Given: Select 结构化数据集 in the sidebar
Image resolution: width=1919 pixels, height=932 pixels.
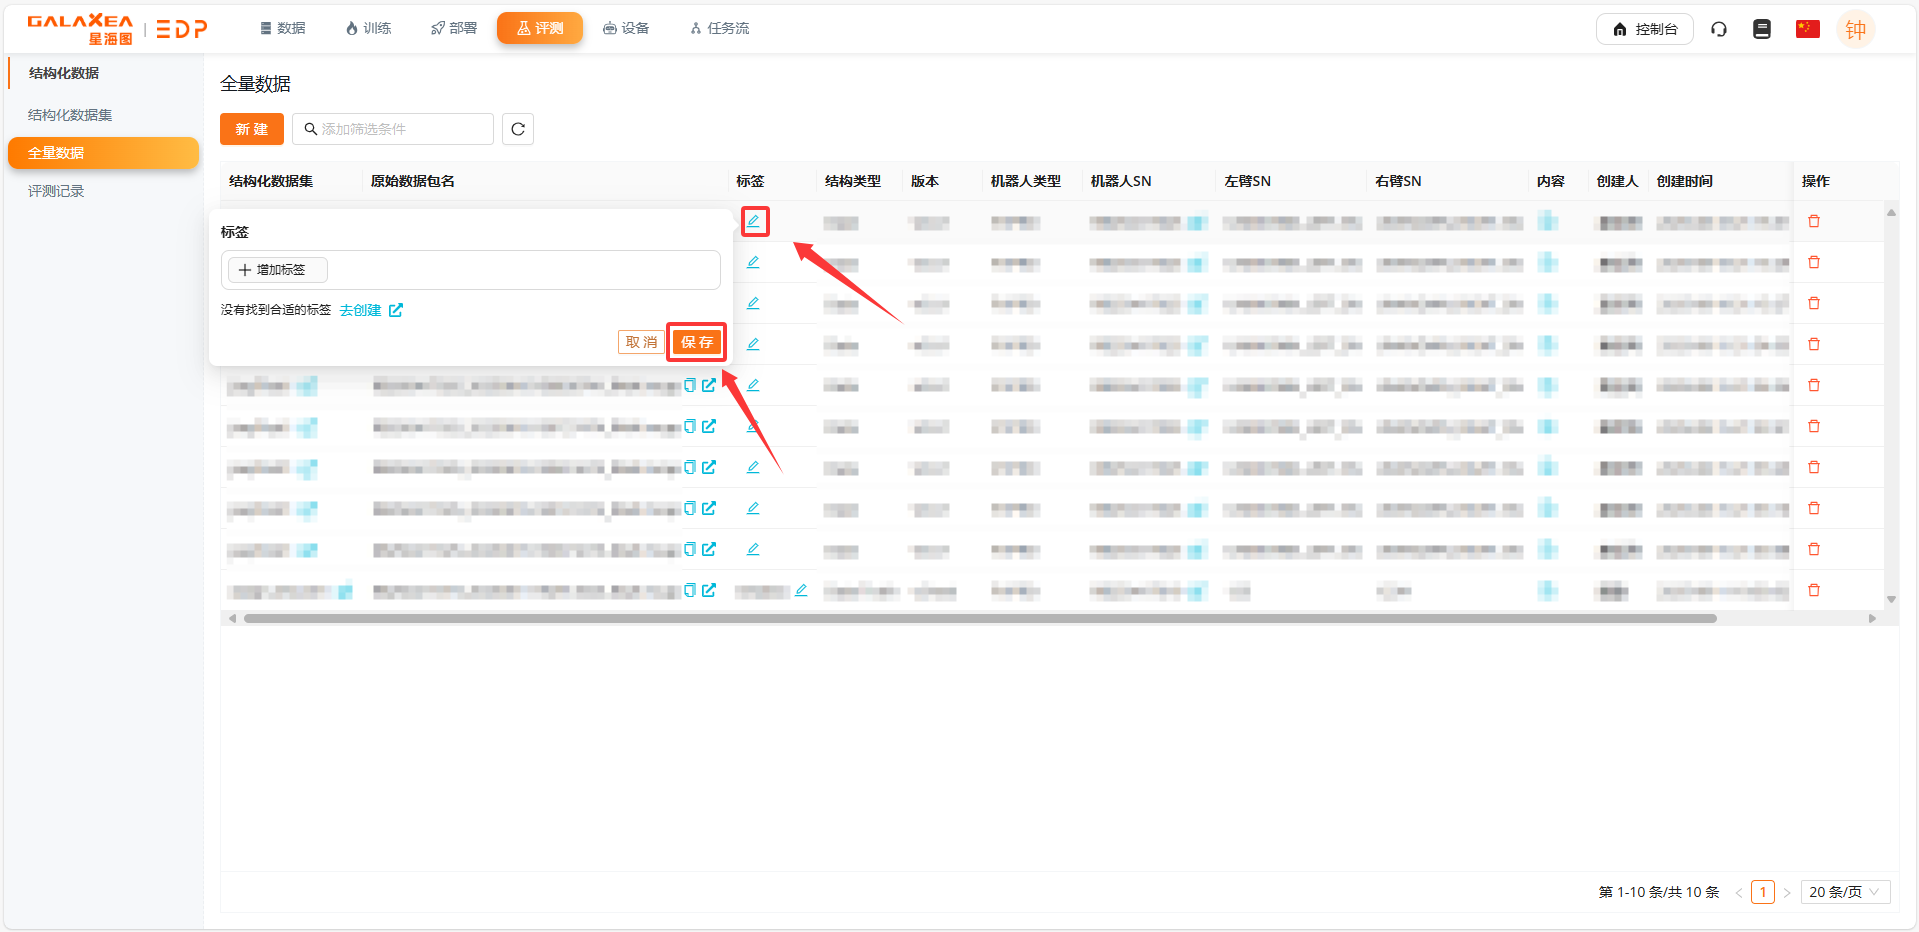Looking at the screenshot, I should pyautogui.click(x=70, y=115).
